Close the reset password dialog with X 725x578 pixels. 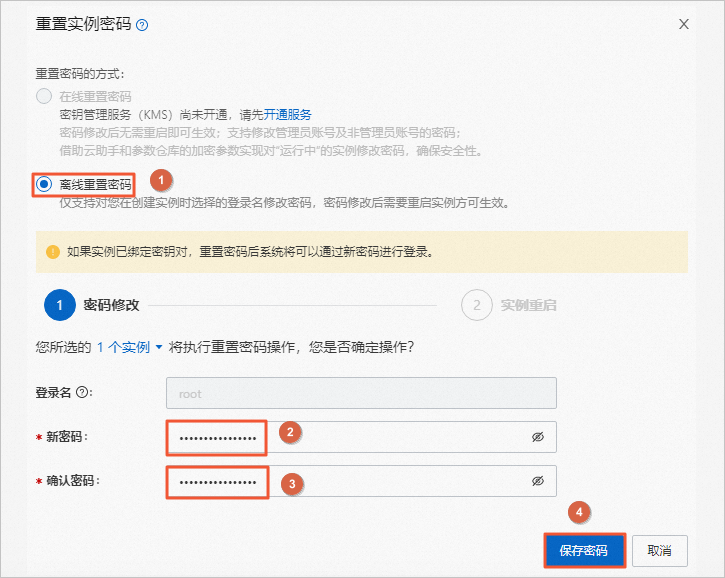(x=683, y=24)
